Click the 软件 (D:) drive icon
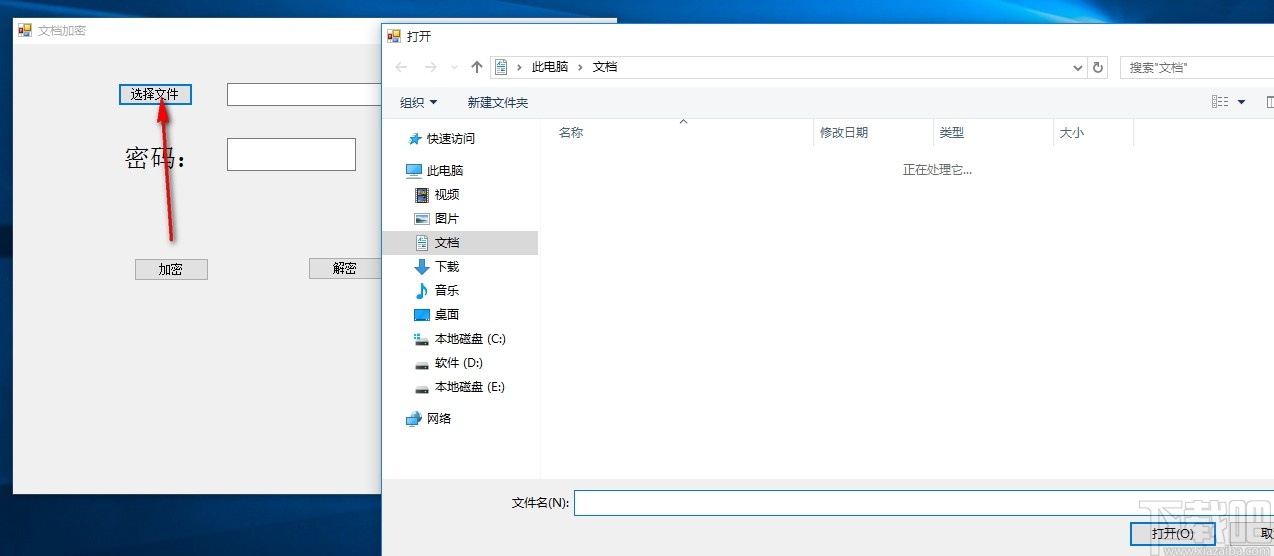The height and width of the screenshot is (556, 1274). click(422, 363)
